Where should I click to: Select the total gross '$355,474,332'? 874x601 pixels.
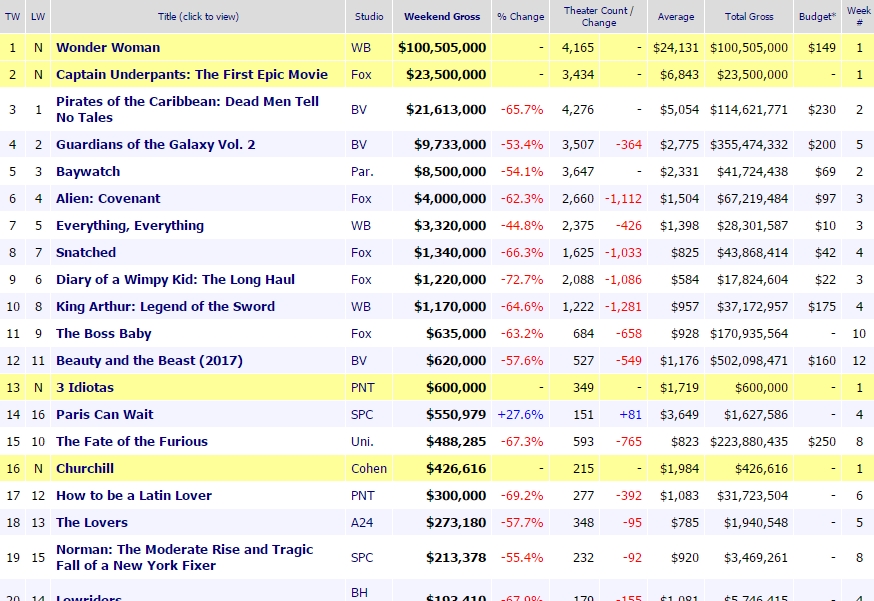749,144
